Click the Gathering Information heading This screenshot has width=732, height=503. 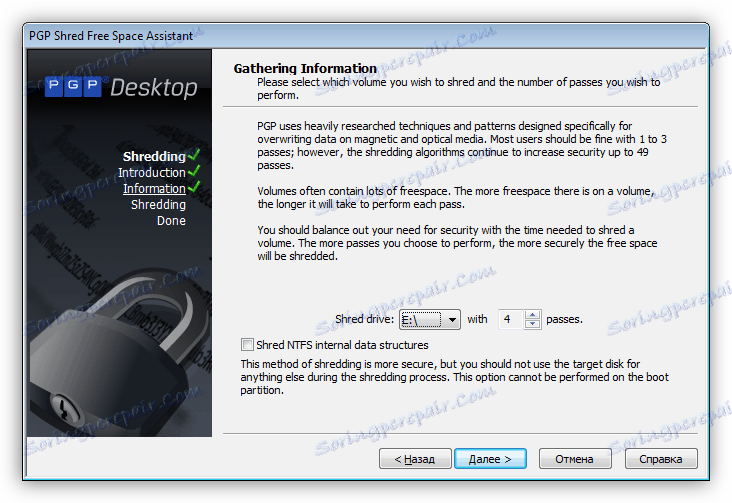305,68
